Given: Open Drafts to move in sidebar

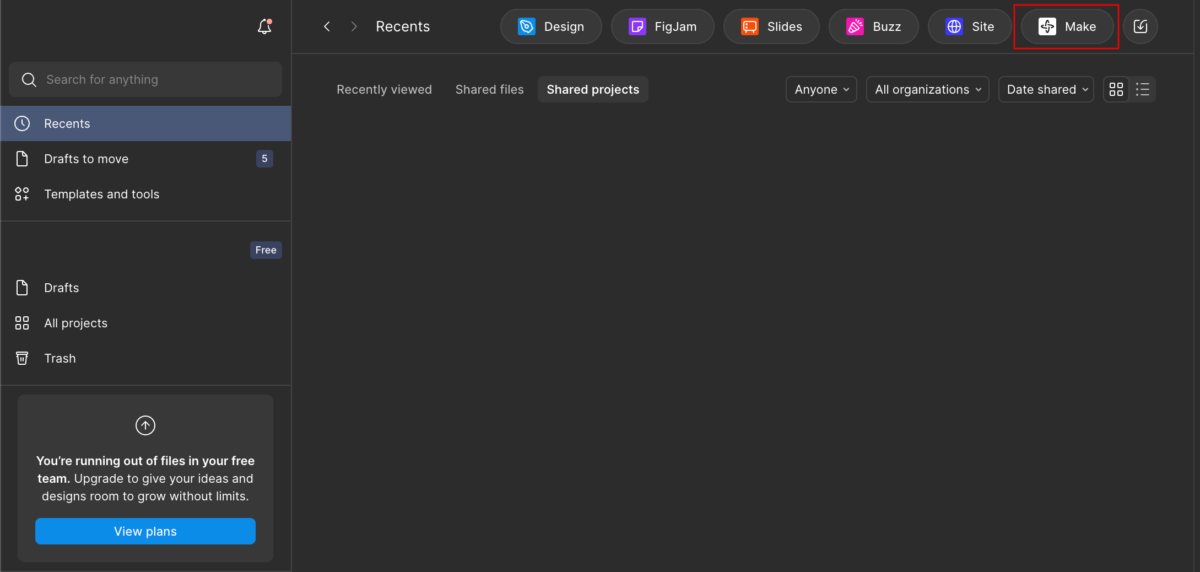Looking at the screenshot, I should (x=86, y=159).
